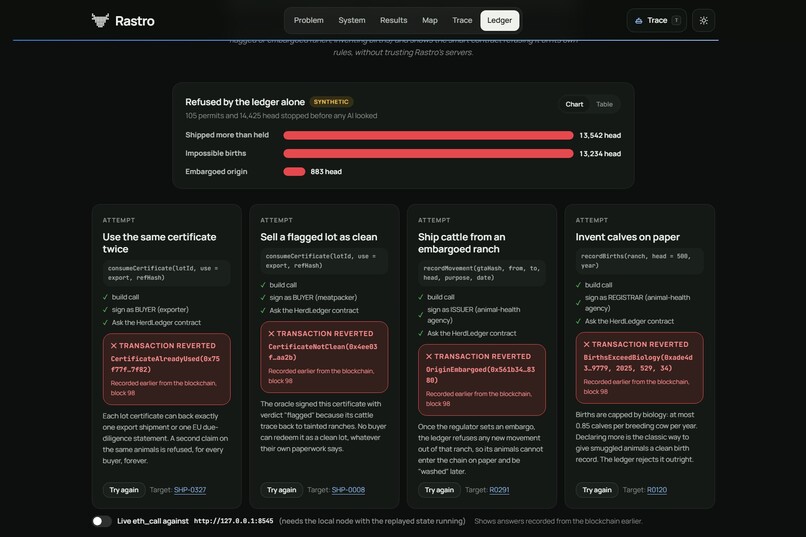The image size is (806, 537).
Task: Click HerdLedger contract checkmark in flagged lot card
Action: [x=263, y=310]
